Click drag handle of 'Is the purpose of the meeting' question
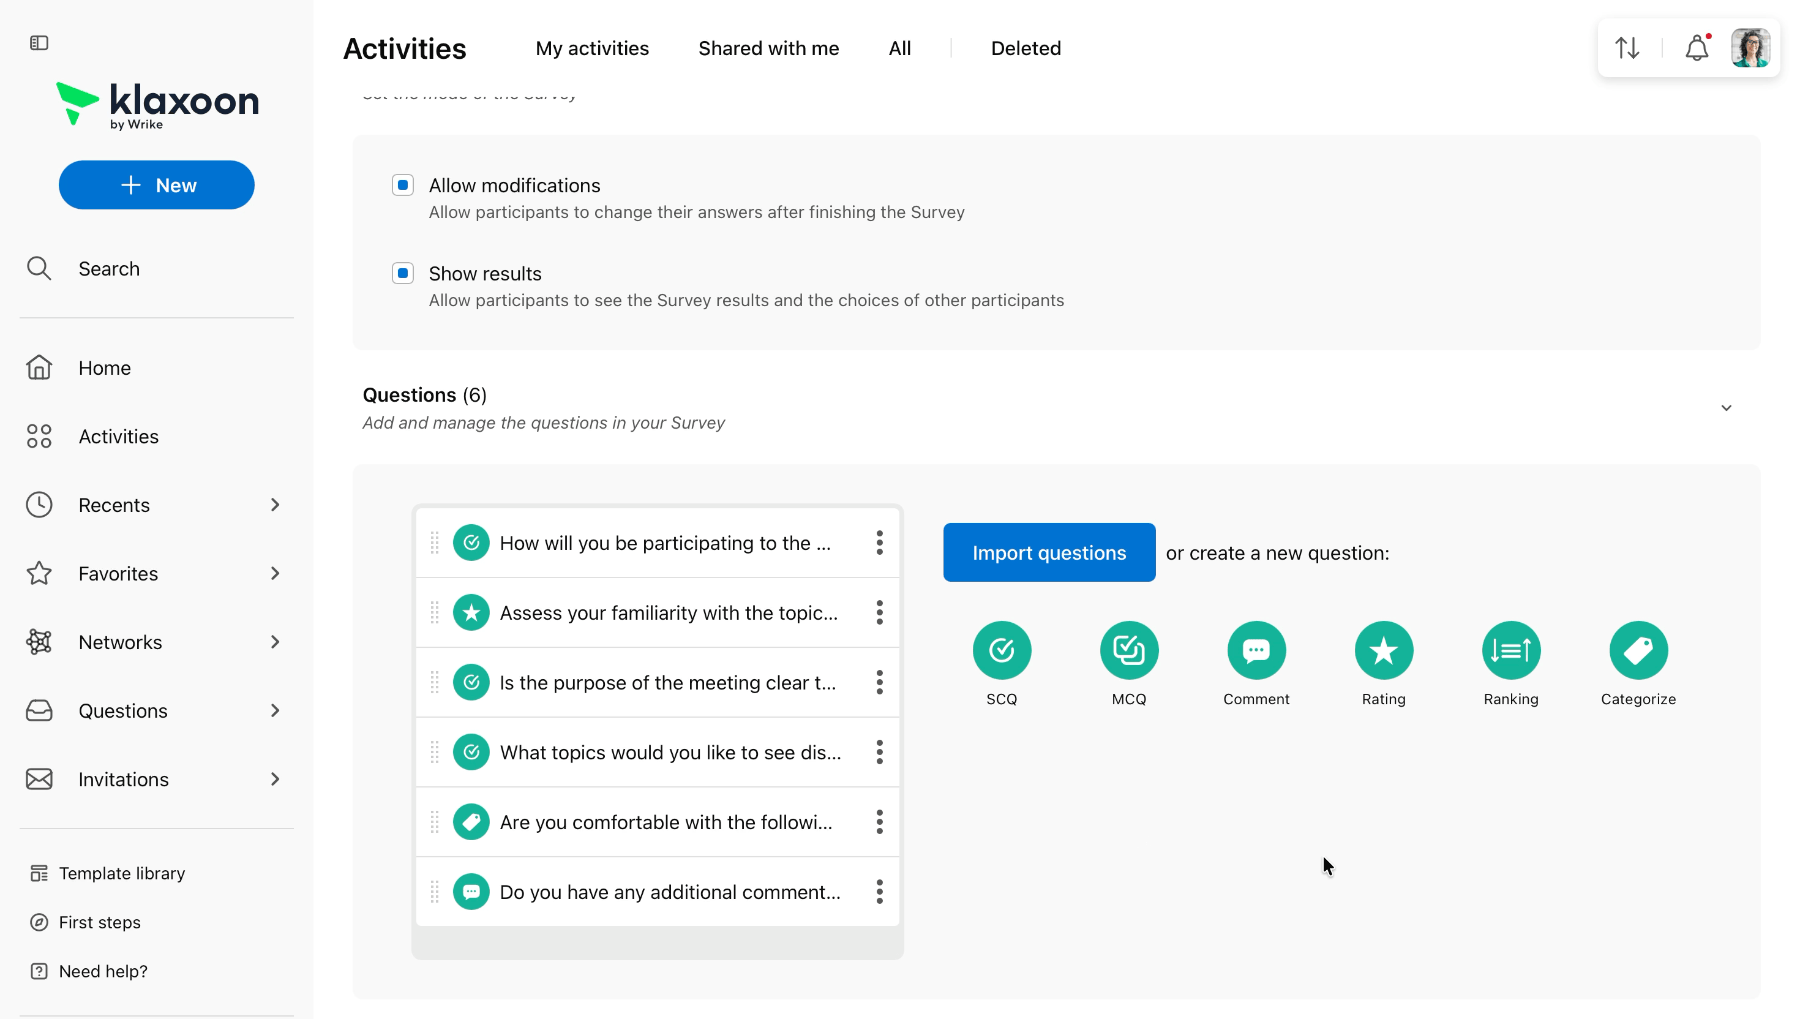The height and width of the screenshot is (1019, 1800). 435,683
